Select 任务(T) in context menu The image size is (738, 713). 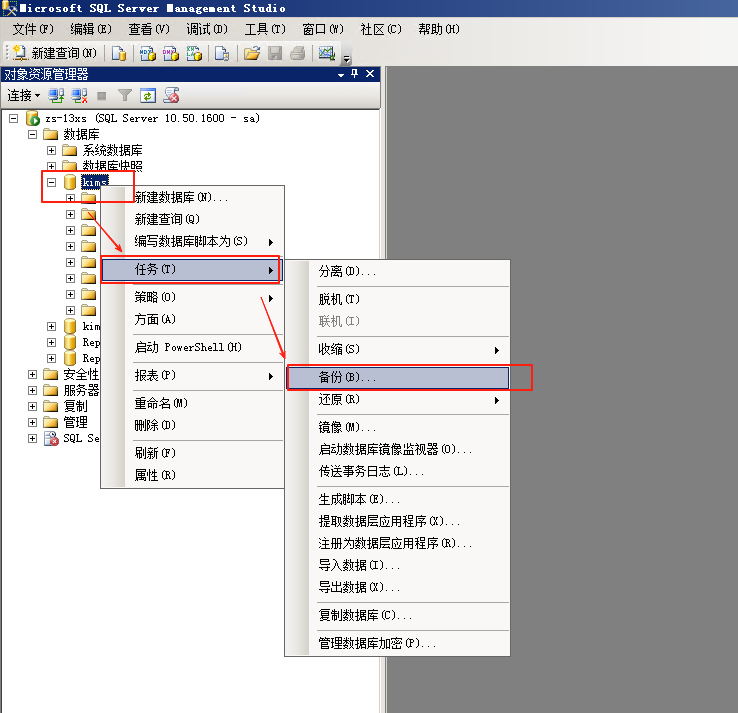pyautogui.click(x=191, y=270)
